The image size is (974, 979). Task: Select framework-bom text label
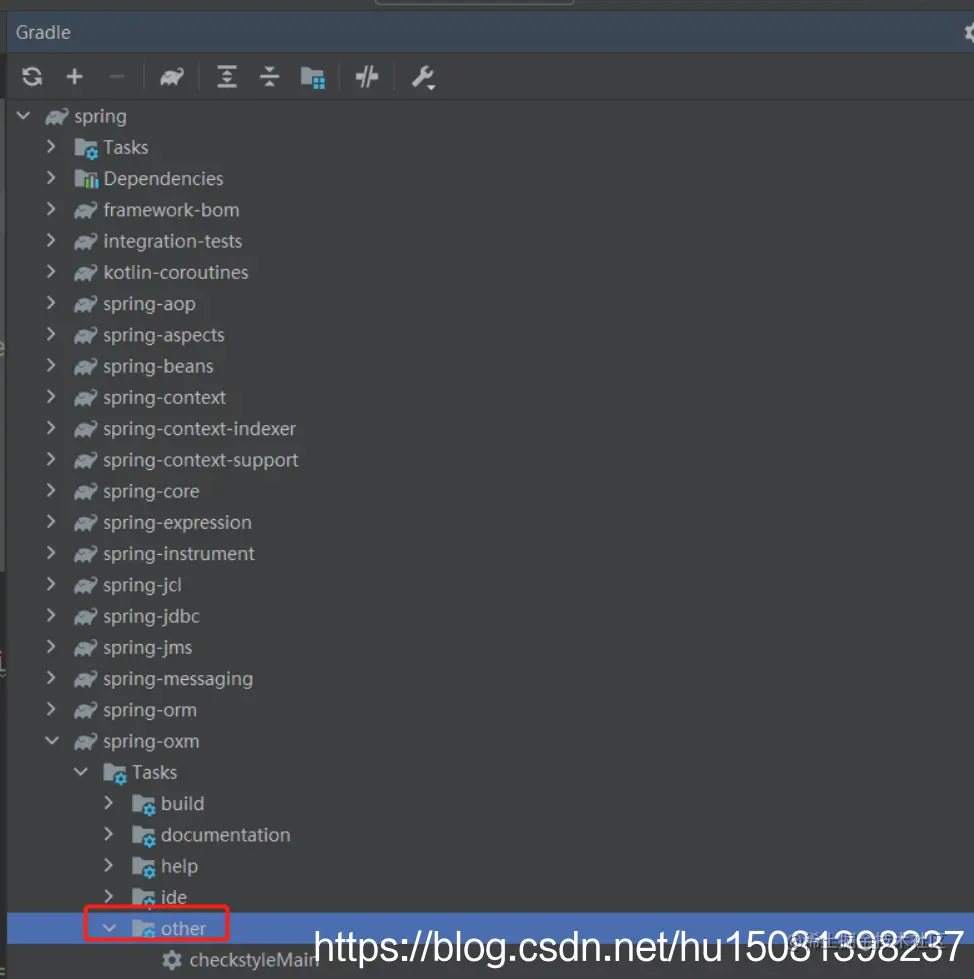point(172,210)
